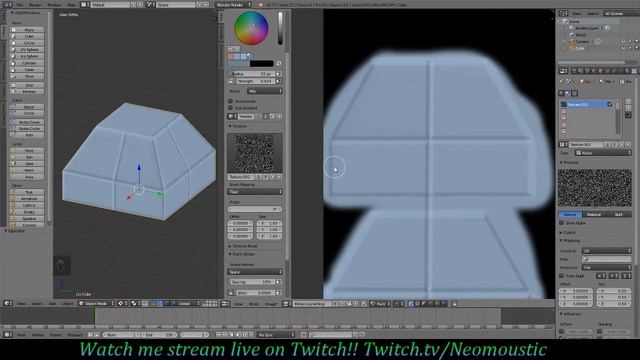The height and width of the screenshot is (360, 640).
Task: Toggle the From Dupli checkbox
Action: point(562,276)
